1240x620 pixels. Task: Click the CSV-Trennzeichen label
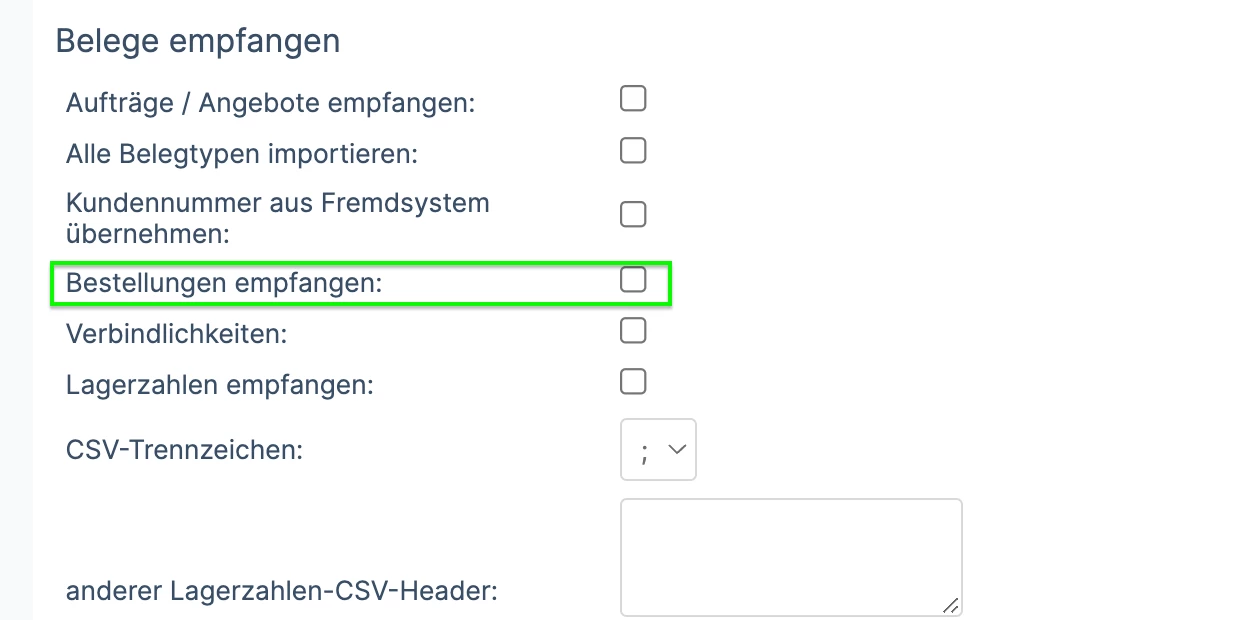point(184,449)
